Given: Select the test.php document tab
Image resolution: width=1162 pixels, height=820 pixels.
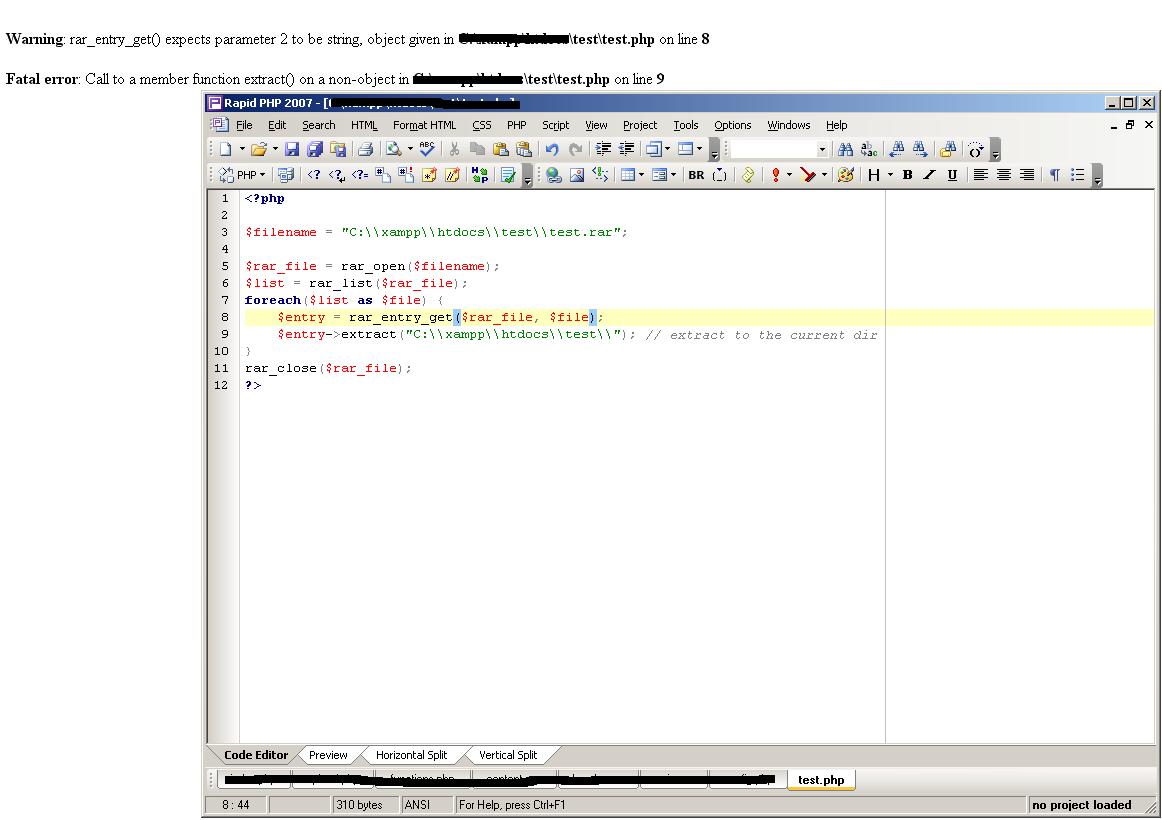Looking at the screenshot, I should click(x=821, y=780).
